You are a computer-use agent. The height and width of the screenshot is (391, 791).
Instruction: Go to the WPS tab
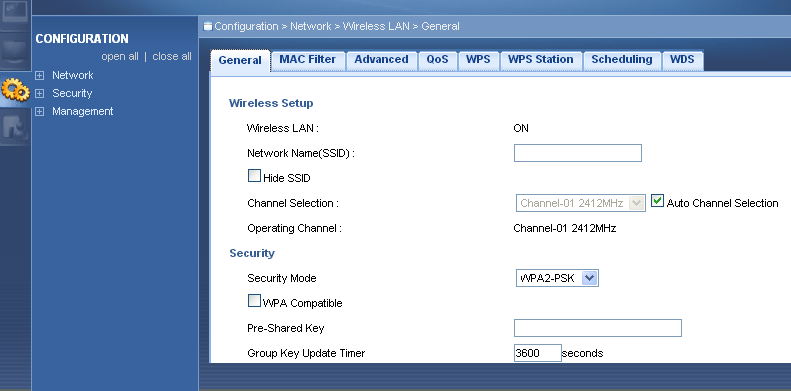tap(478, 60)
